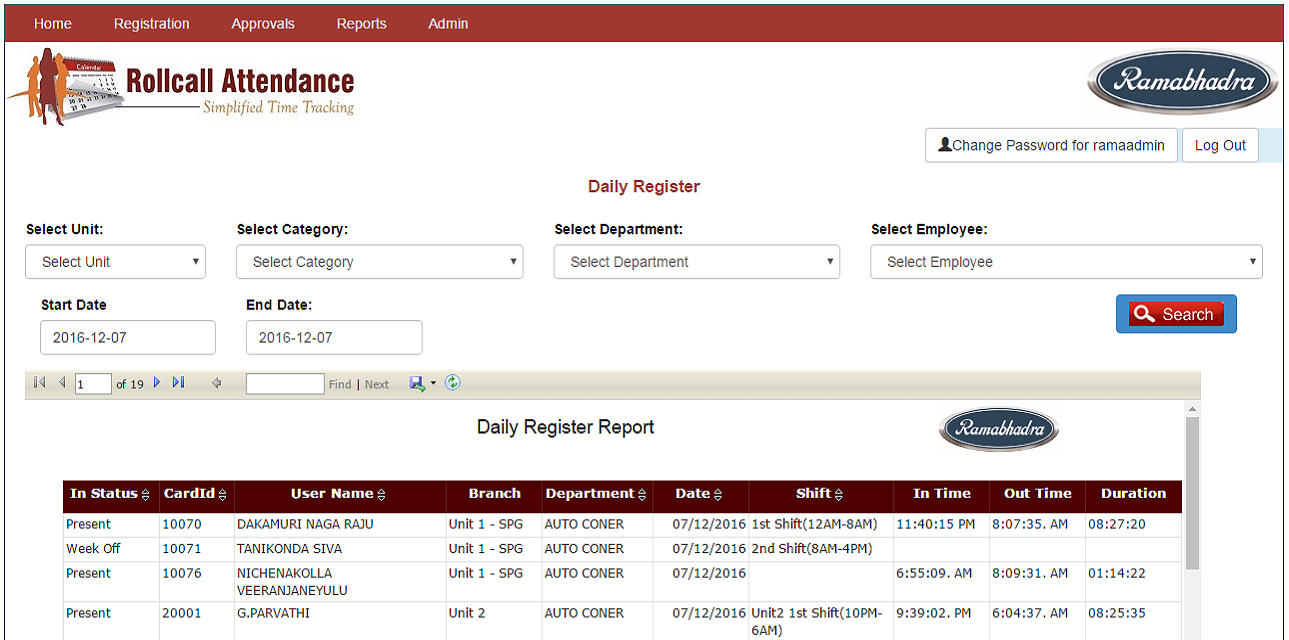This screenshot has width=1289, height=640.
Task: Click the Start Date input field
Action: (128, 338)
